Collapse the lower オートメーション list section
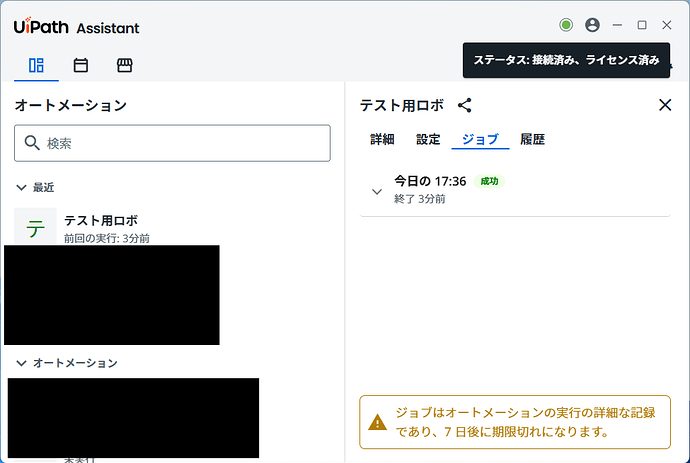The width and height of the screenshot is (690, 463). [x=21, y=363]
